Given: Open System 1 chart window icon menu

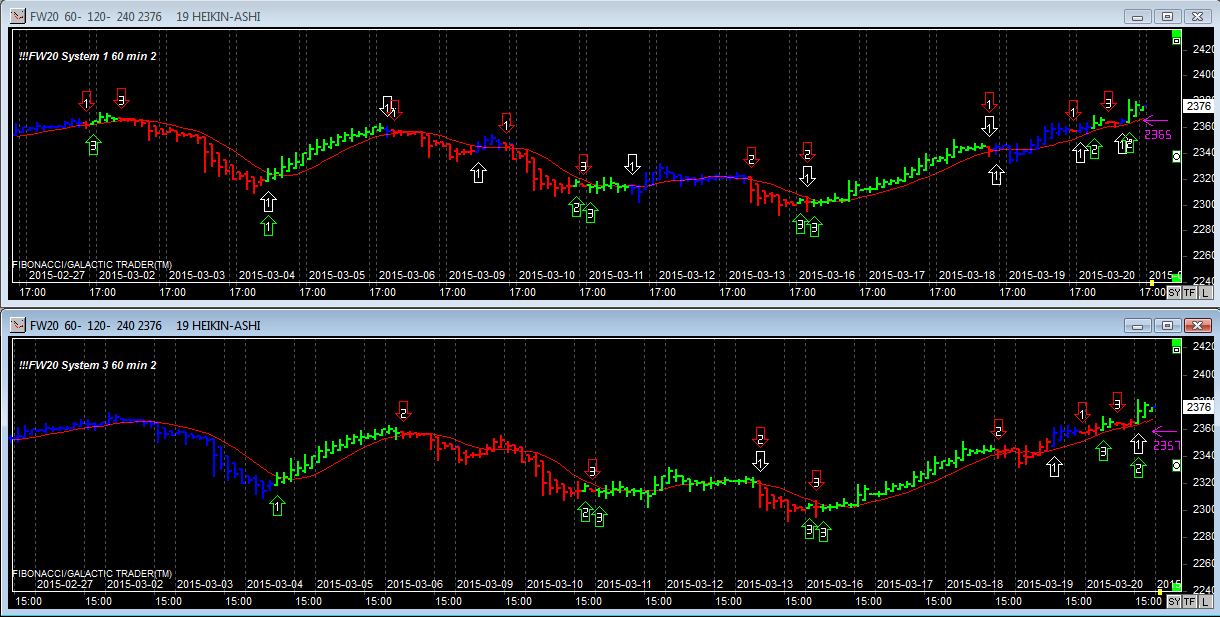Looking at the screenshot, I should (17, 16).
